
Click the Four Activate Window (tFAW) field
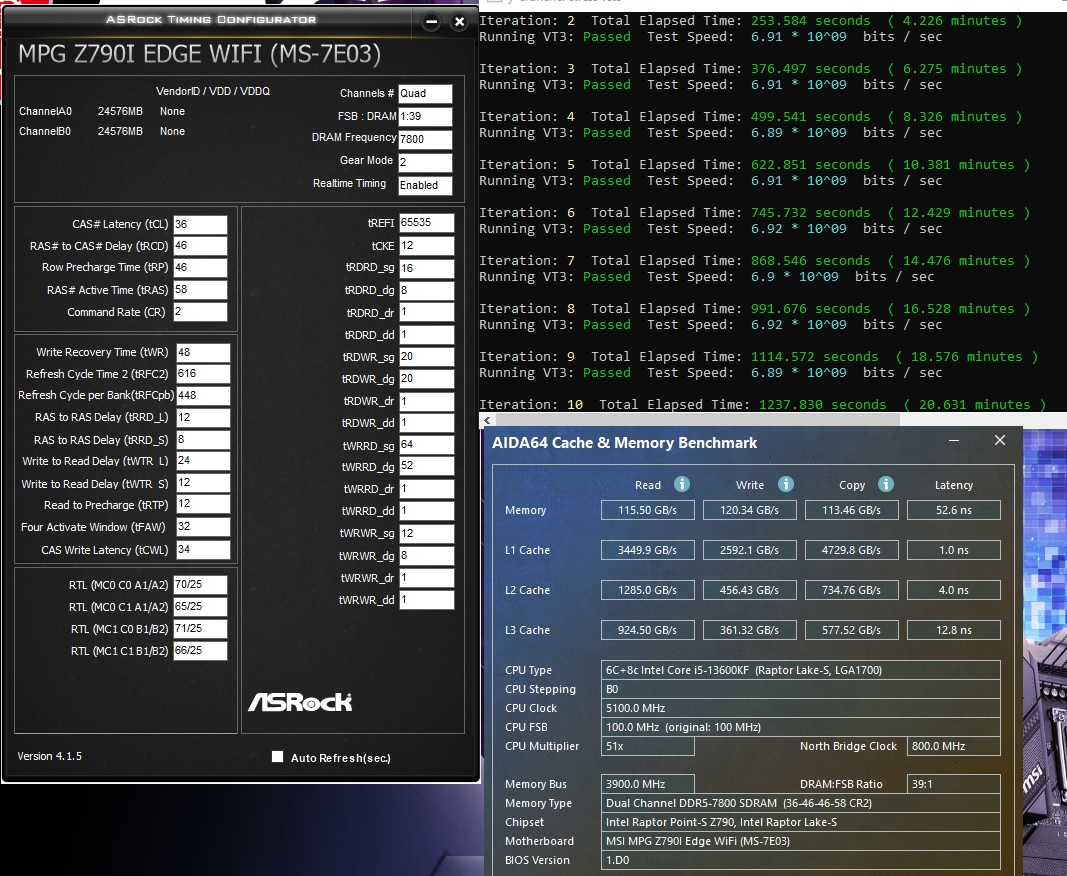(203, 526)
